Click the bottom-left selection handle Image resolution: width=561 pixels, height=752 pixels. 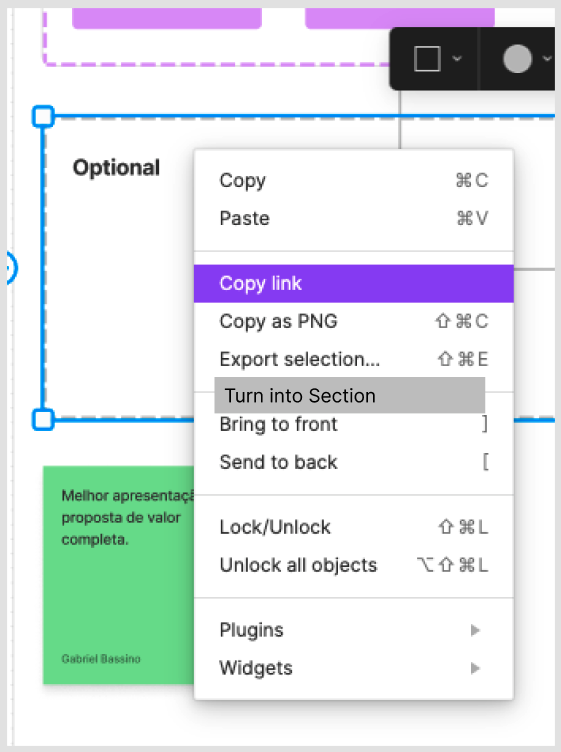pos(43,420)
